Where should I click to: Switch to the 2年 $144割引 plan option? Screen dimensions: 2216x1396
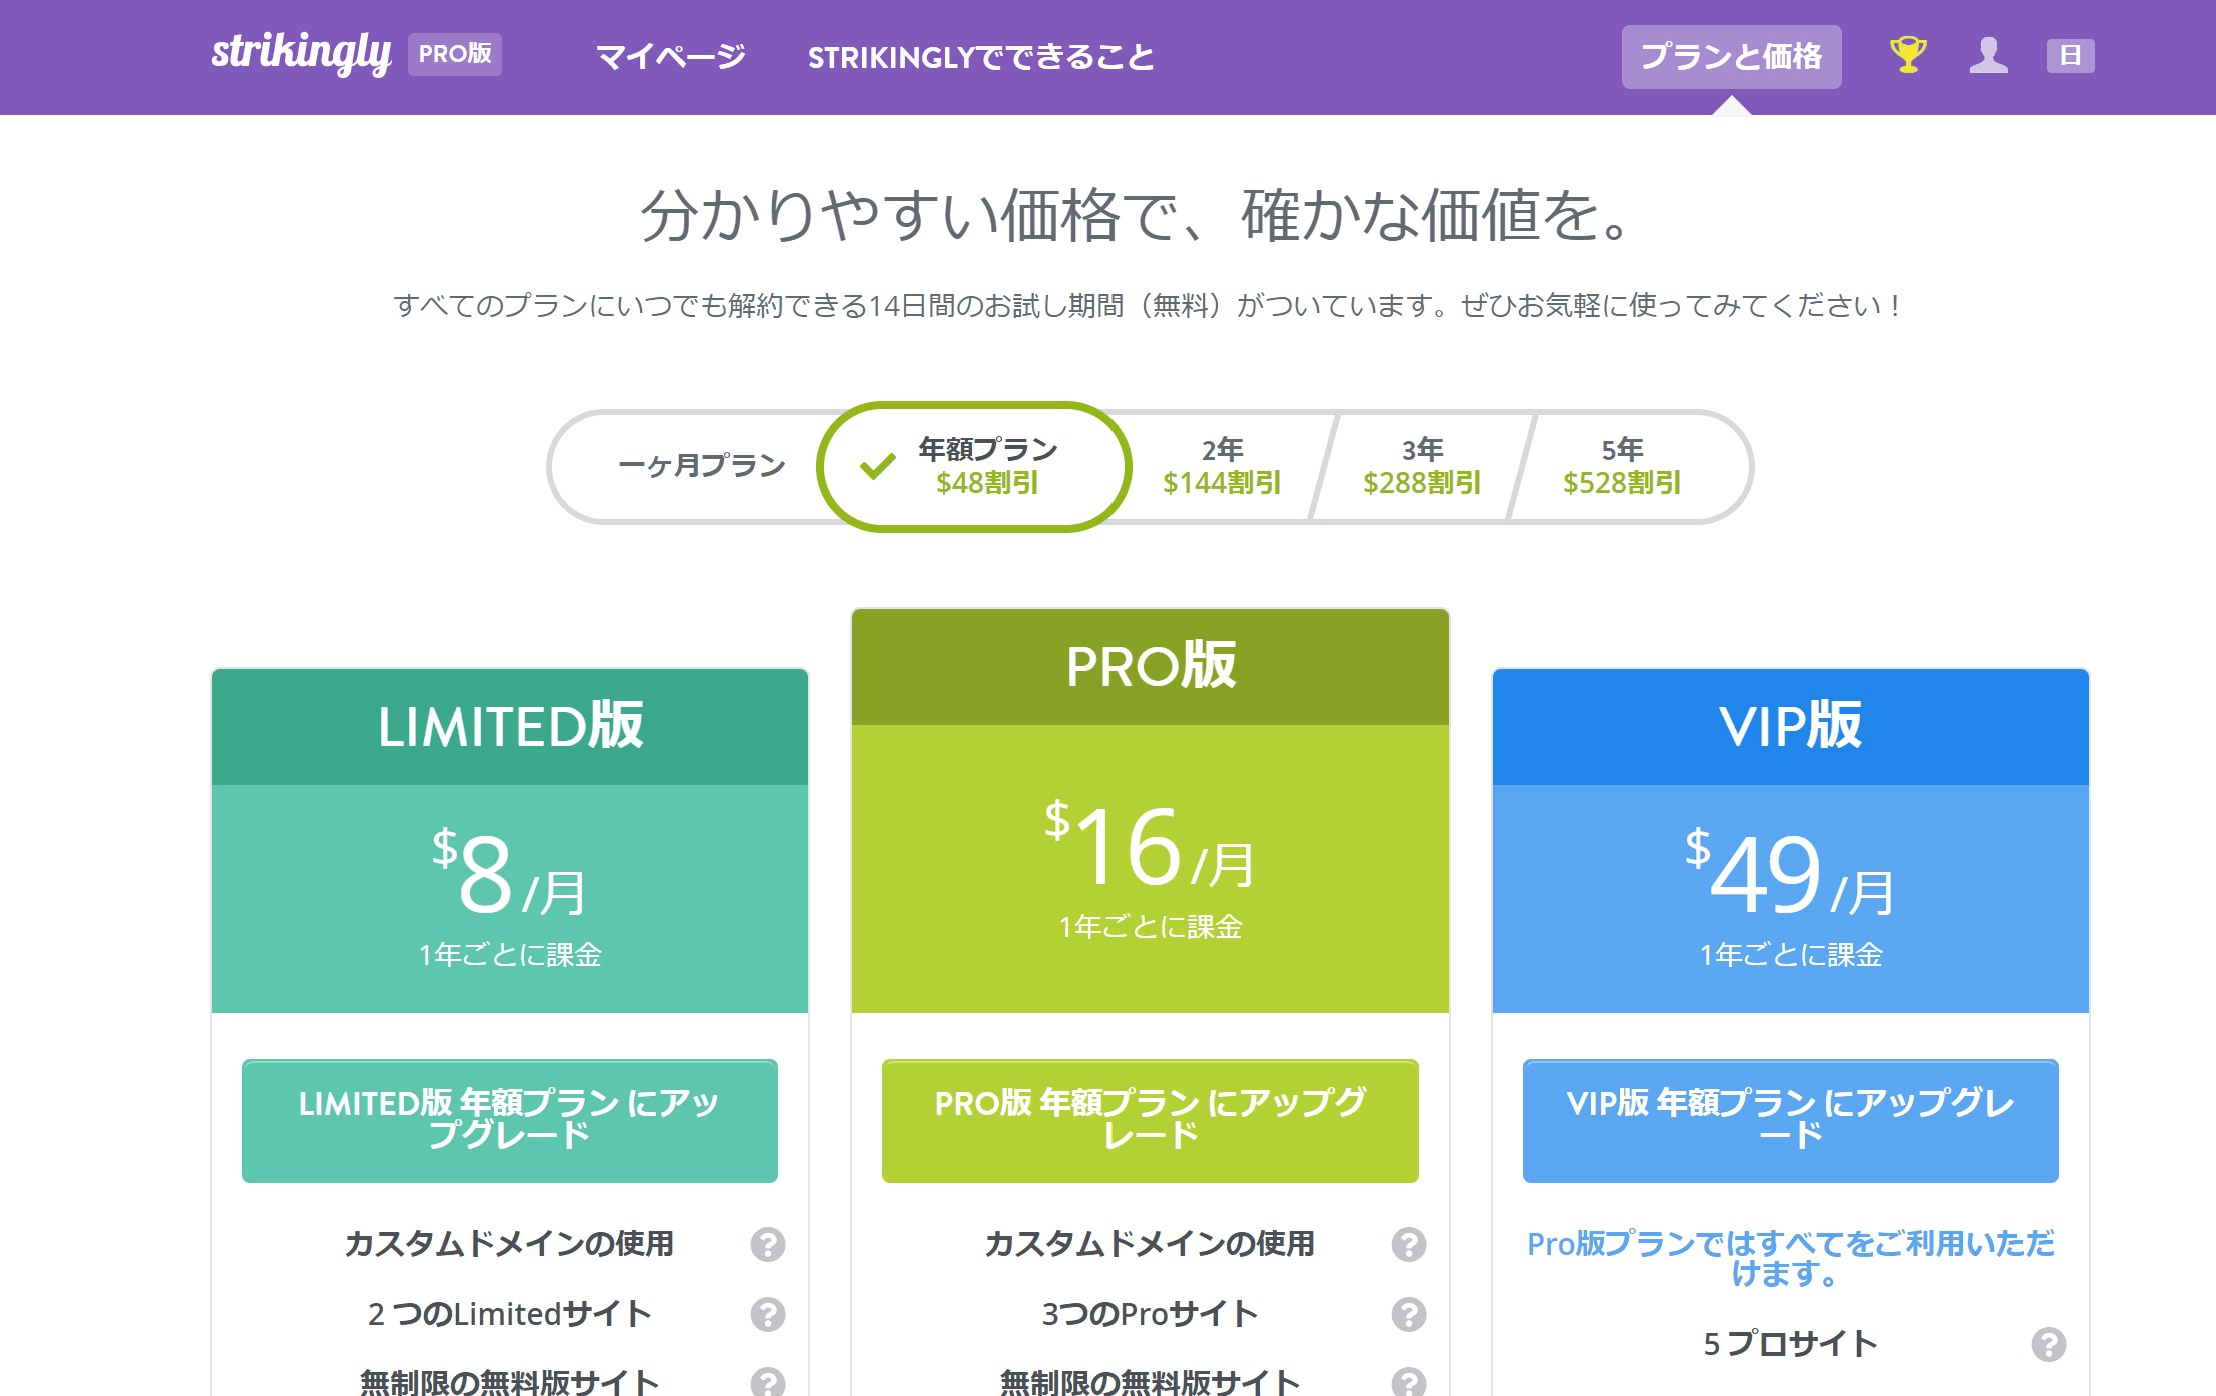pyautogui.click(x=1221, y=466)
